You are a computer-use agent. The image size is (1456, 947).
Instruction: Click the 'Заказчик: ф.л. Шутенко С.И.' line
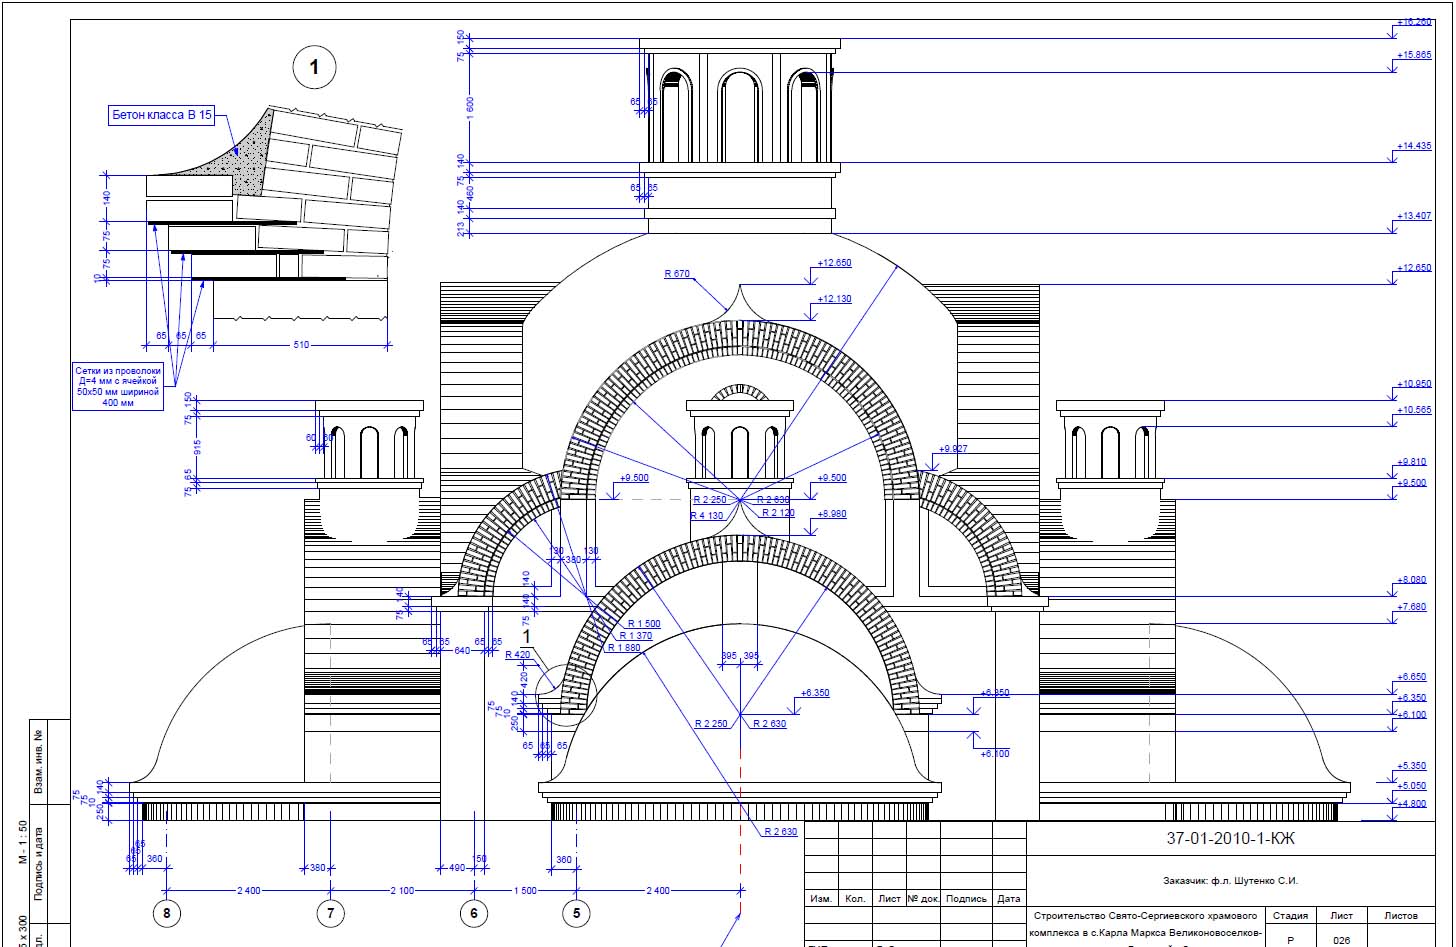(1230, 881)
